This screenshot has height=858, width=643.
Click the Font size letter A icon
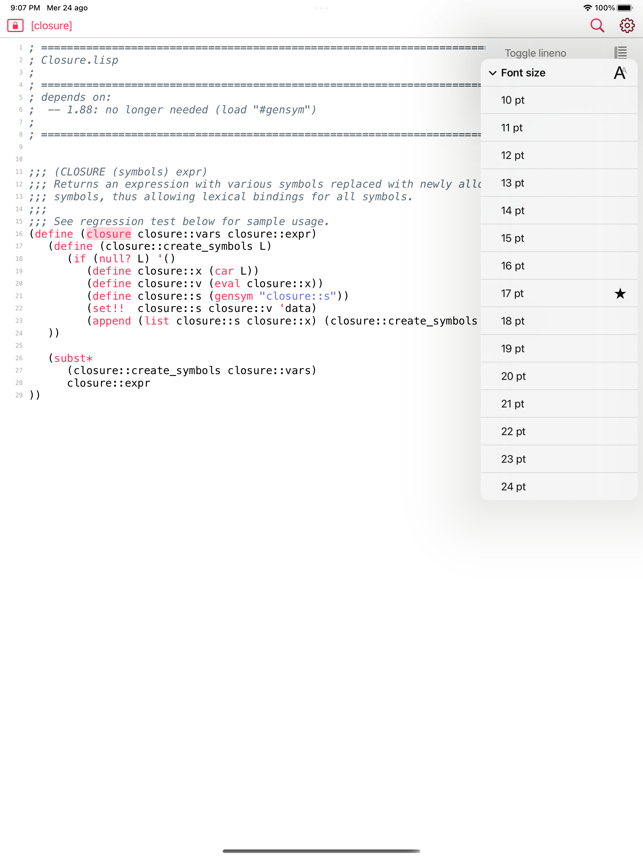click(x=620, y=73)
